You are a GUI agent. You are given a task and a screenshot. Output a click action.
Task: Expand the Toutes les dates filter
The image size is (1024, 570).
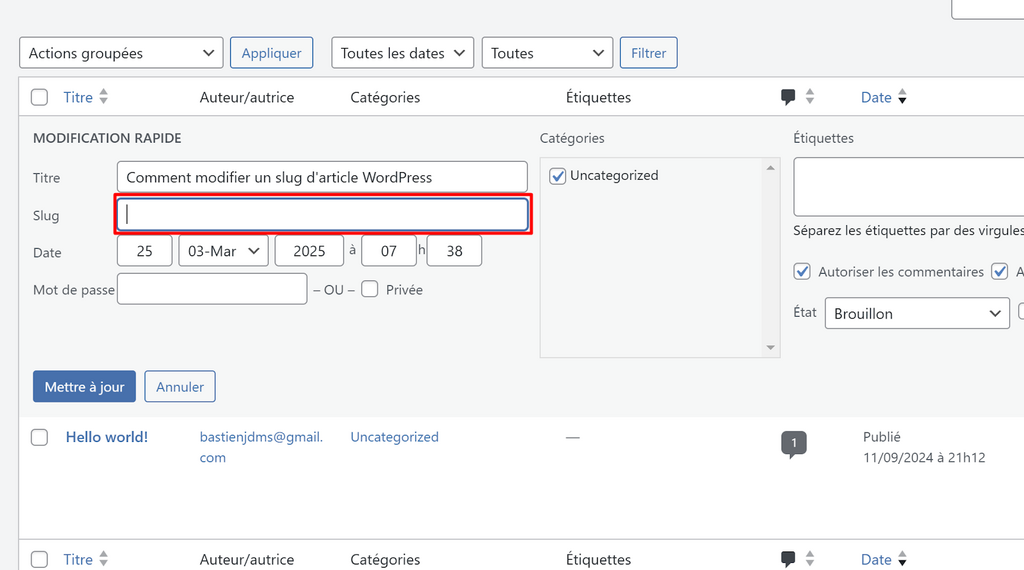tap(403, 53)
